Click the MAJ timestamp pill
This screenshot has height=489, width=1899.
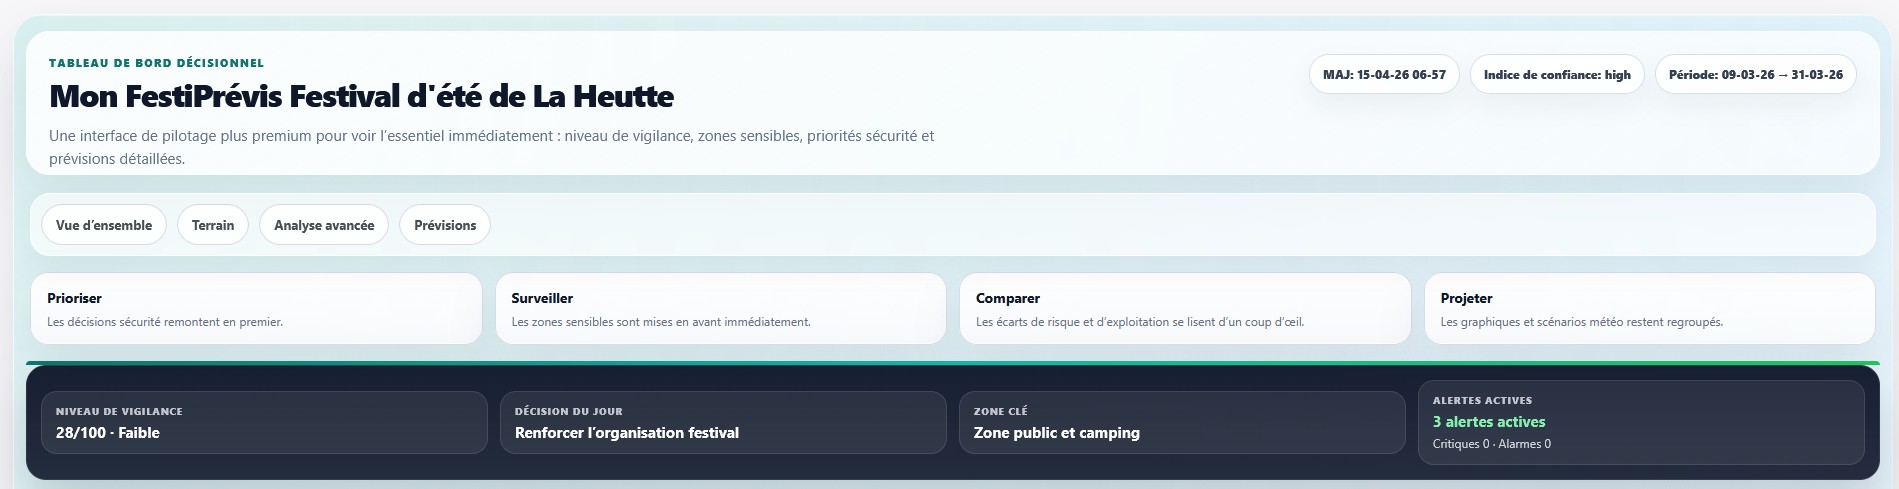pos(1384,75)
